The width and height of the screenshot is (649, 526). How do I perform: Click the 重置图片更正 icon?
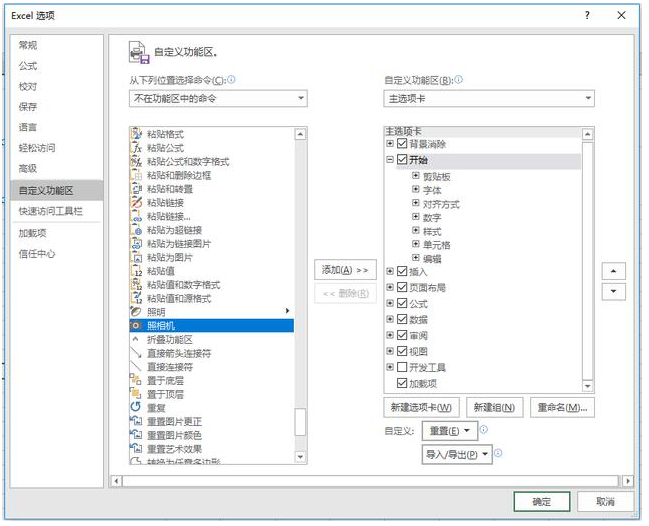pos(136,421)
